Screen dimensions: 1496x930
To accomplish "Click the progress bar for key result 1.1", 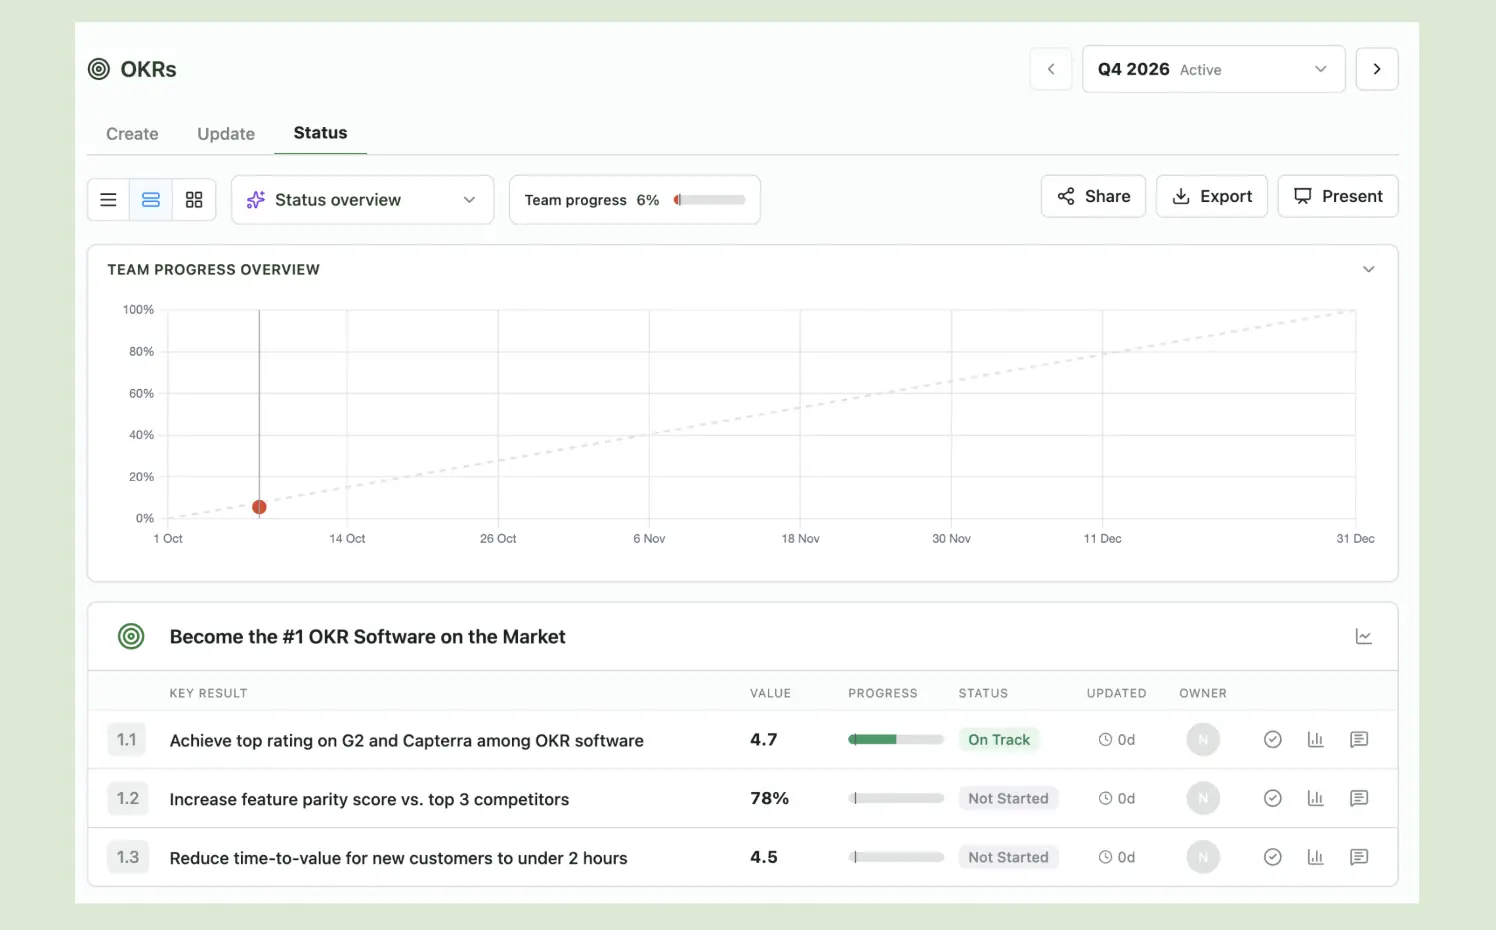I will [x=896, y=740].
